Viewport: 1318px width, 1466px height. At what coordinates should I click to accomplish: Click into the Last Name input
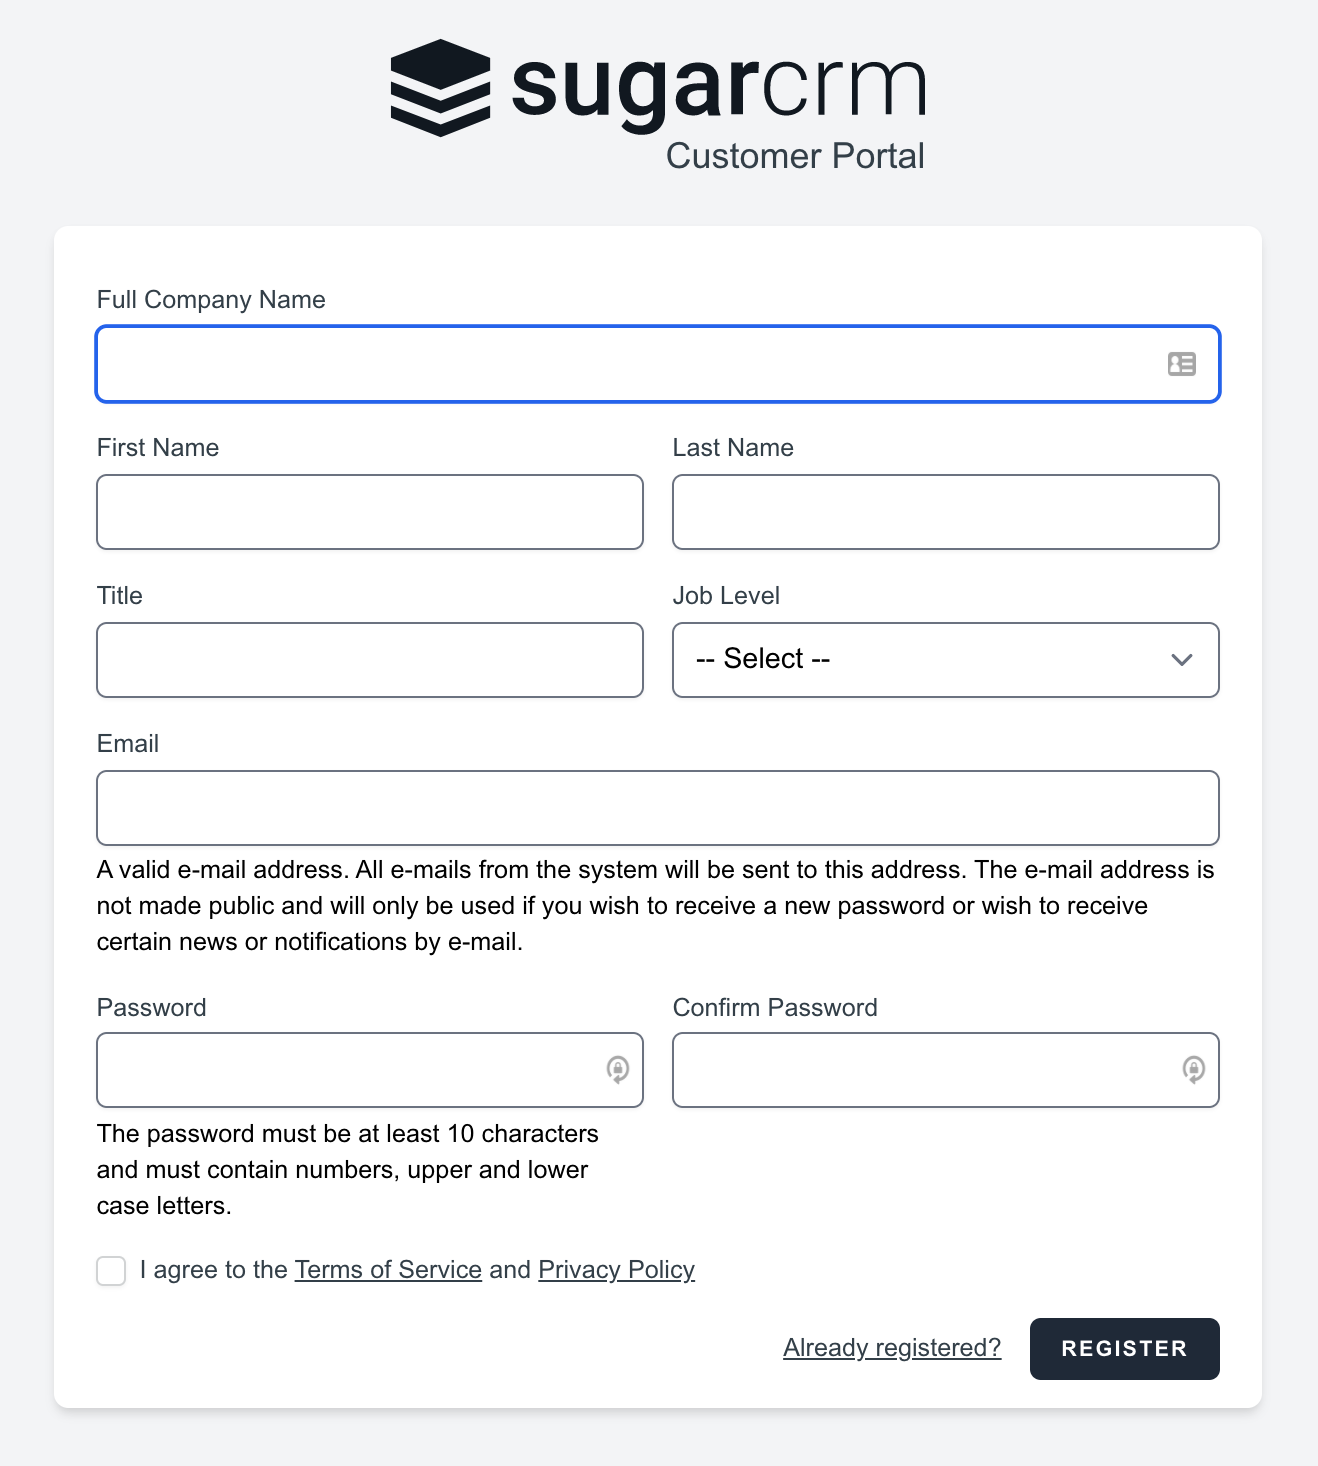(945, 512)
